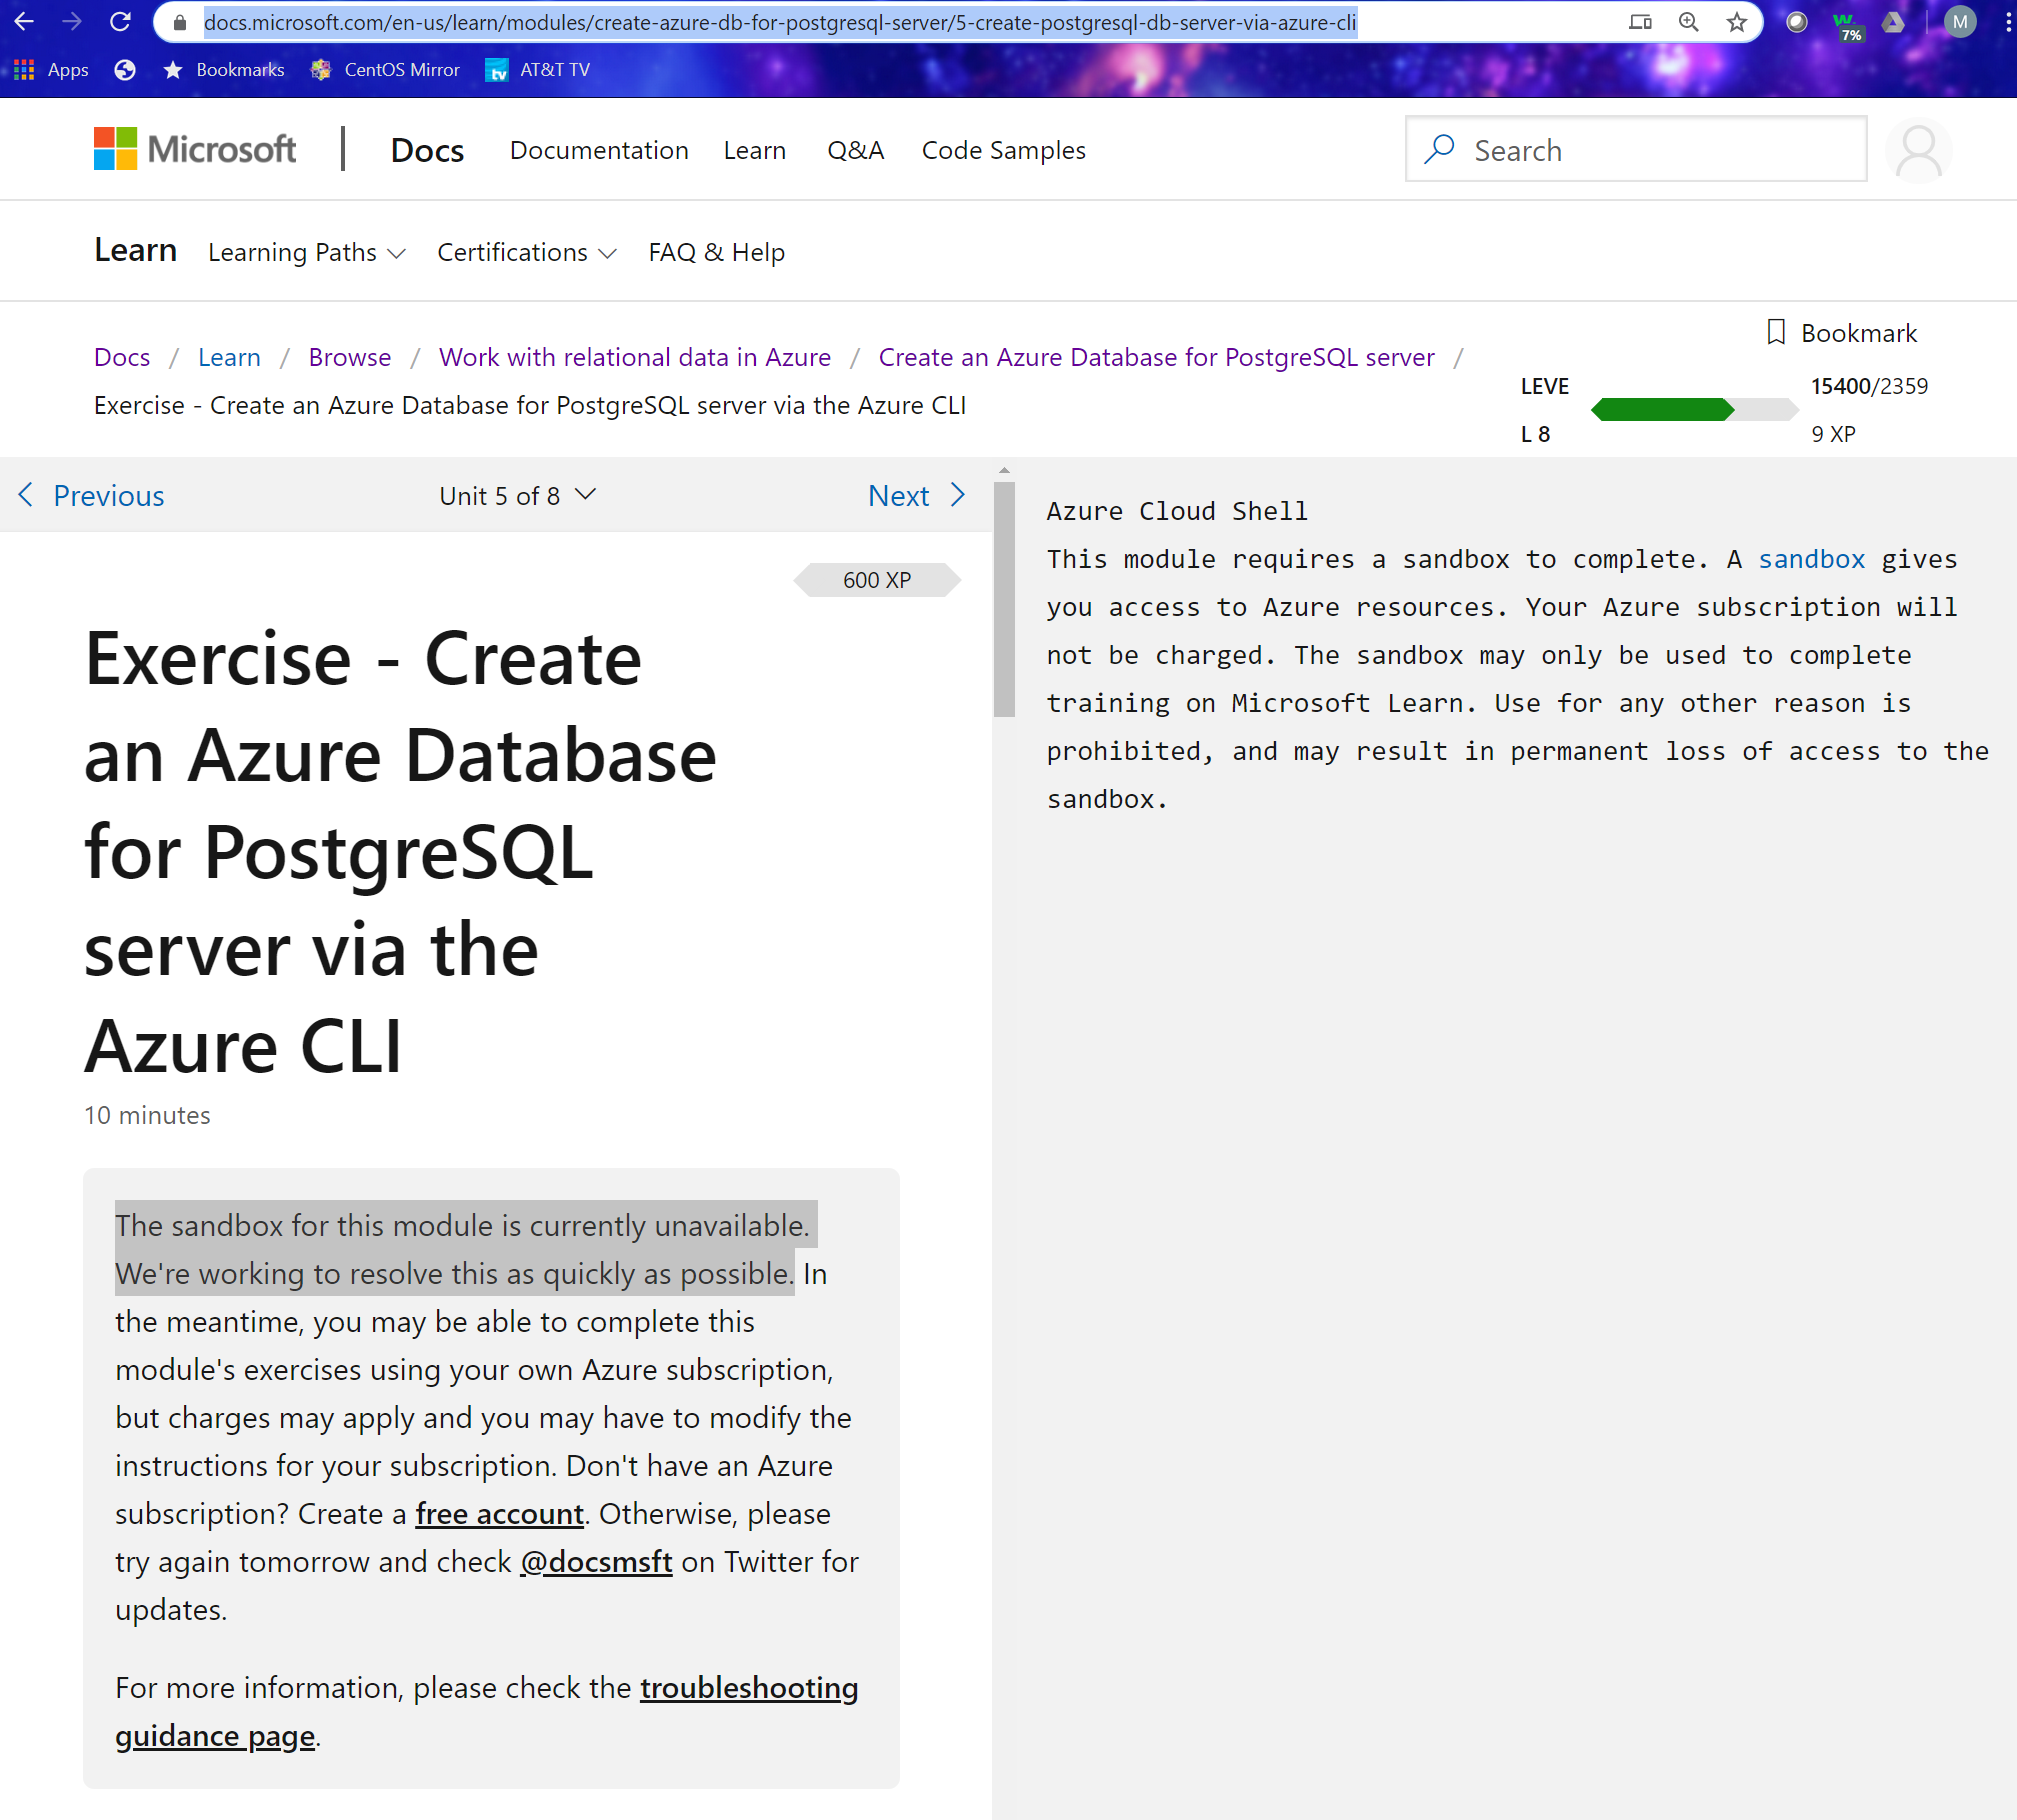This screenshot has width=2017, height=1820.
Task: Switch to the Documentation menu item
Action: point(598,150)
